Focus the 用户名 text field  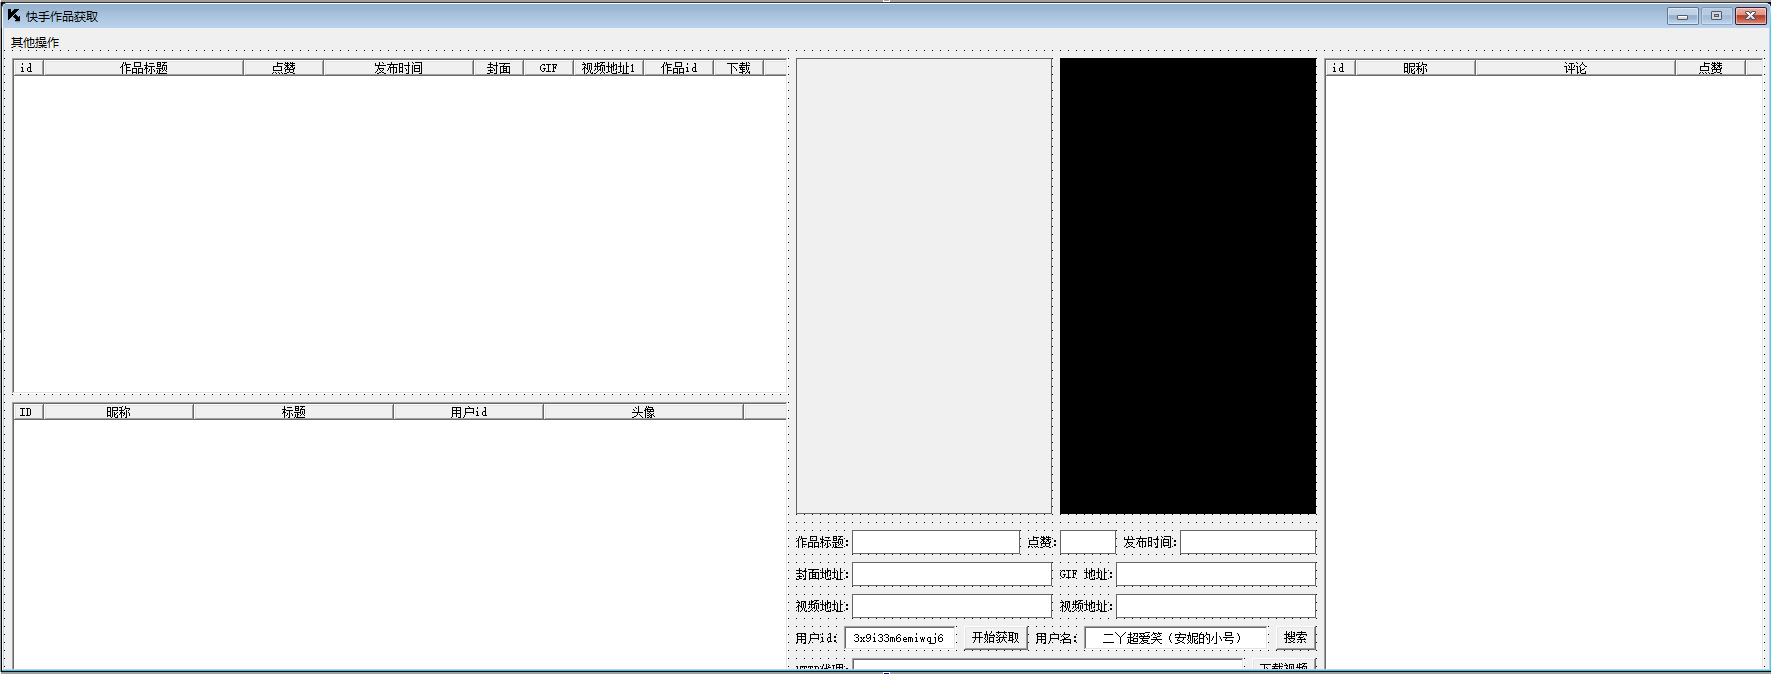click(x=1175, y=638)
